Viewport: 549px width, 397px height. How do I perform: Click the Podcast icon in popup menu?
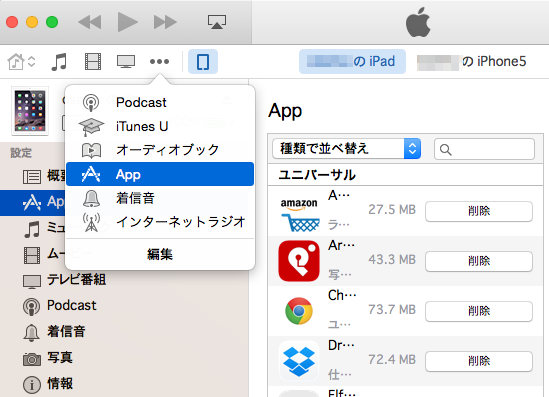click(x=91, y=103)
